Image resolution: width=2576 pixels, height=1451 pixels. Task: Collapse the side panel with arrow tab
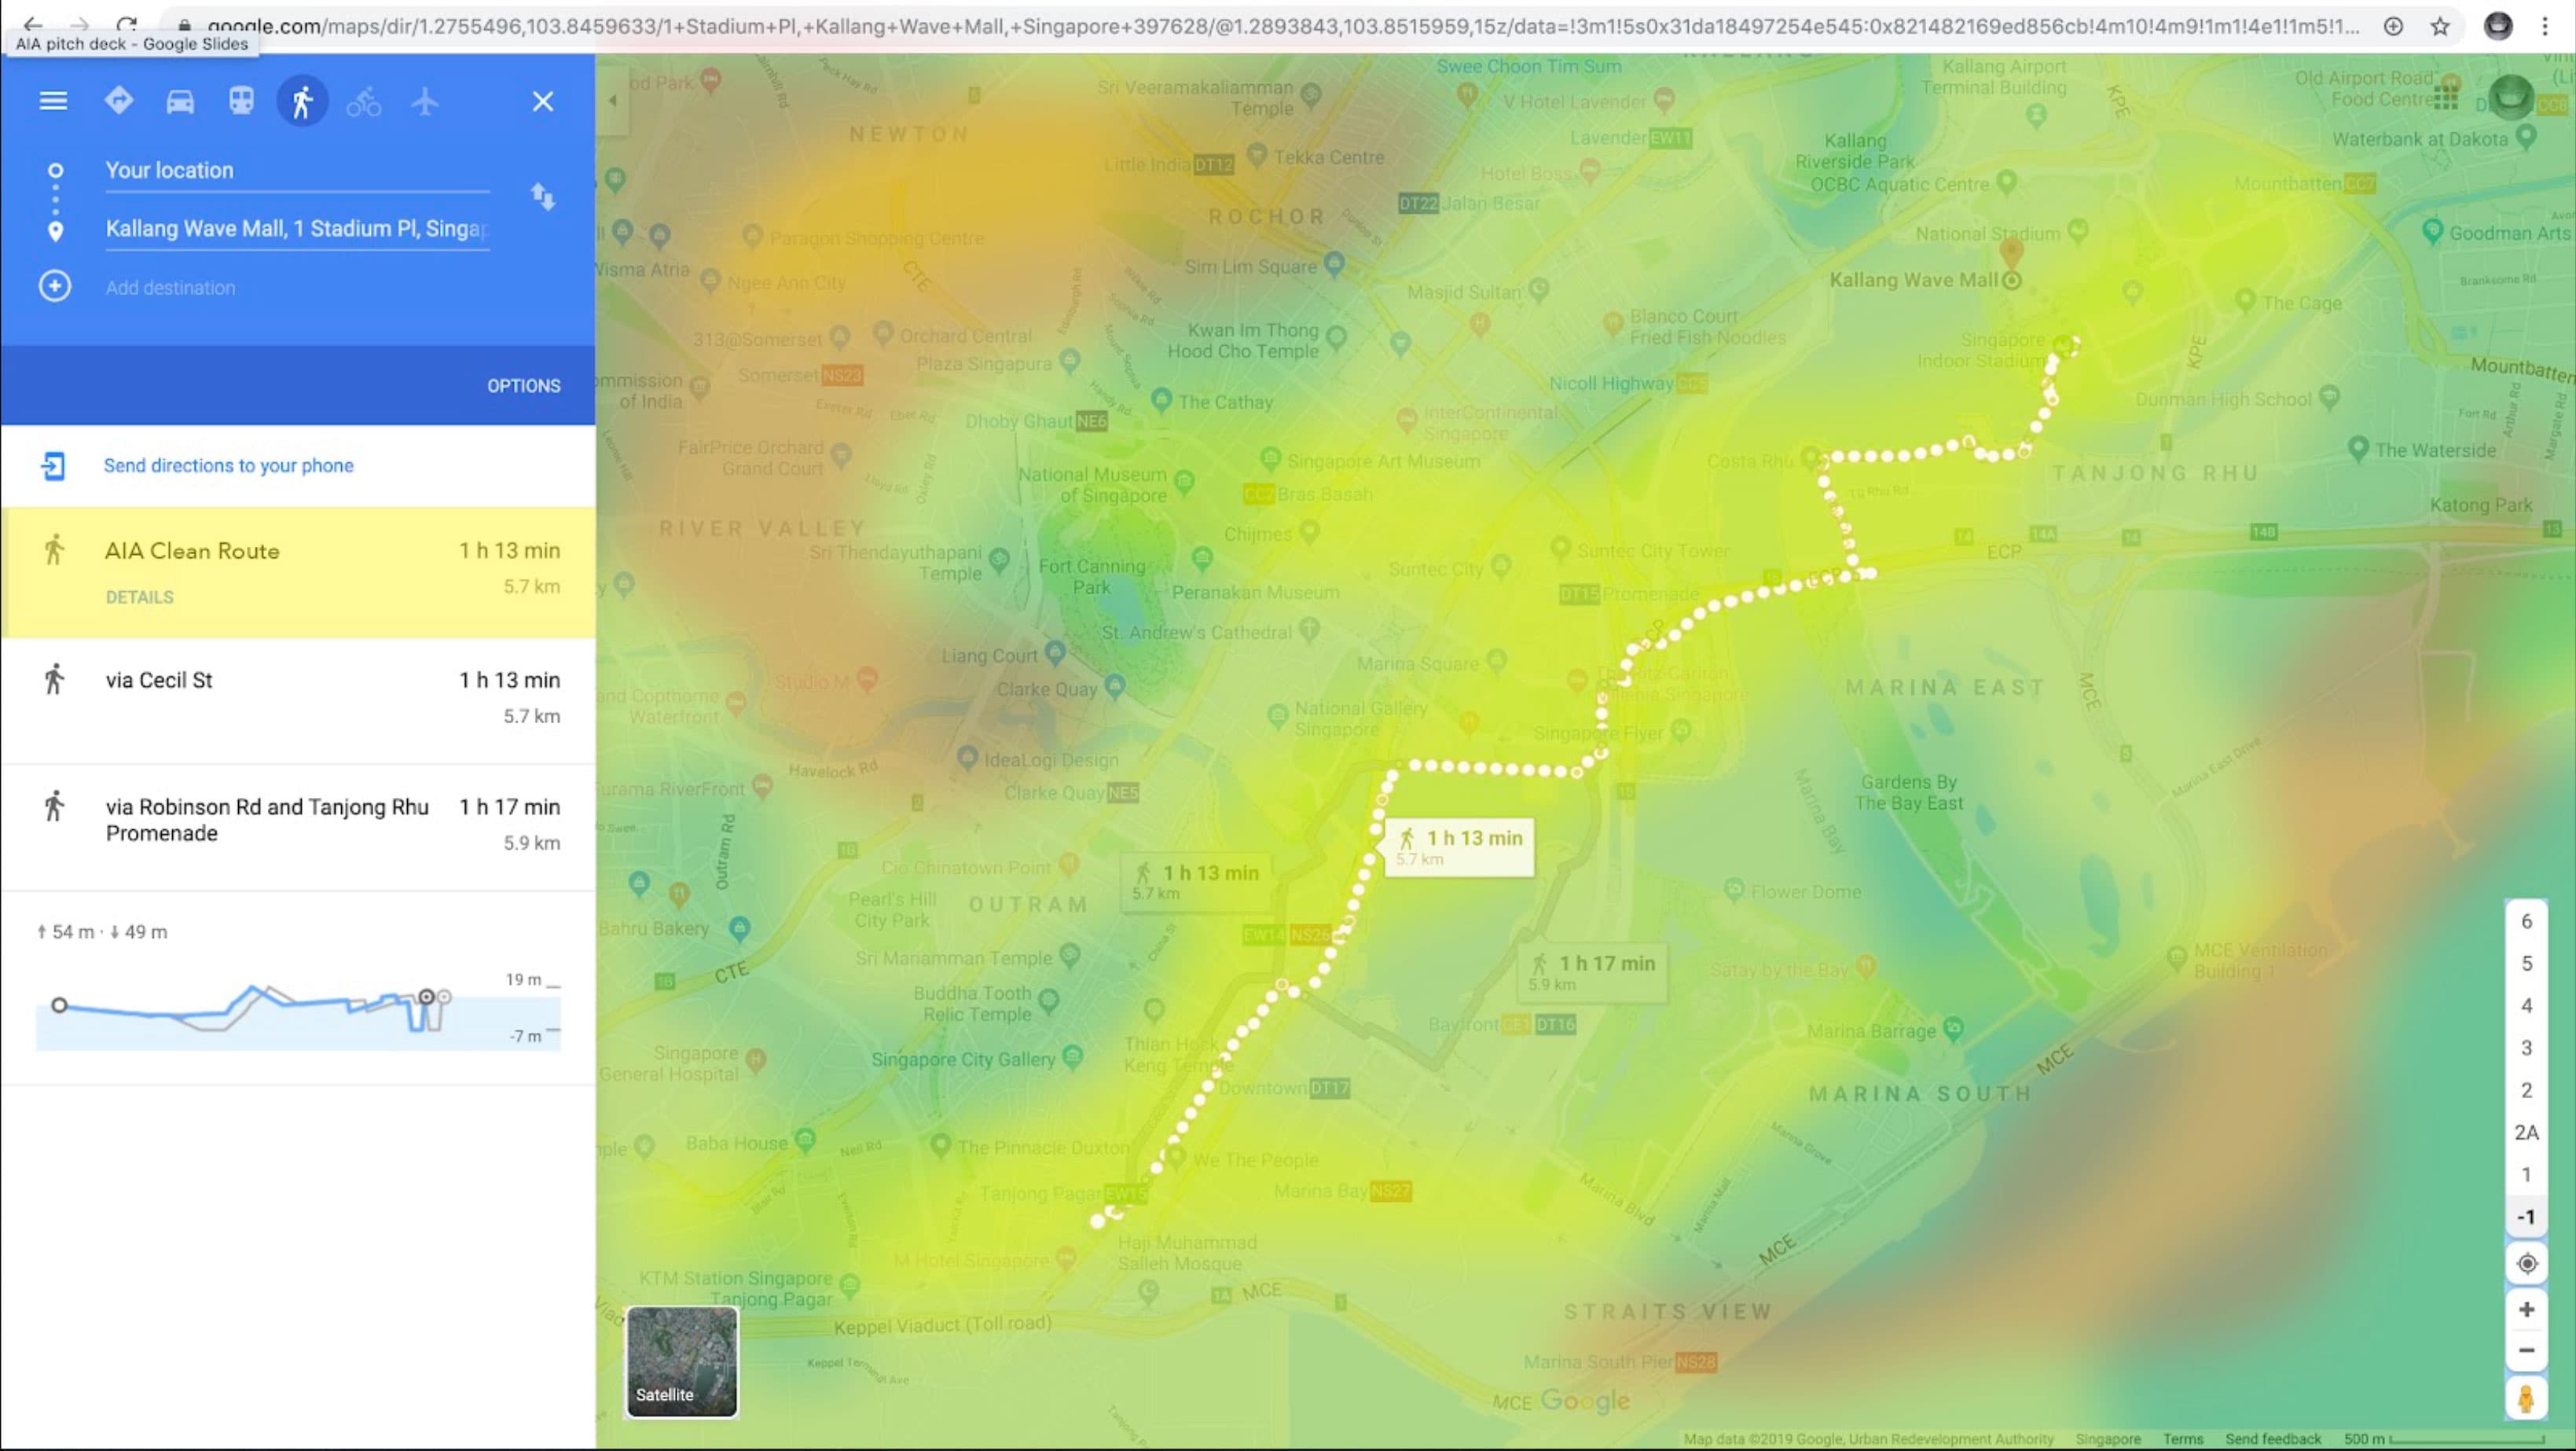coord(613,100)
